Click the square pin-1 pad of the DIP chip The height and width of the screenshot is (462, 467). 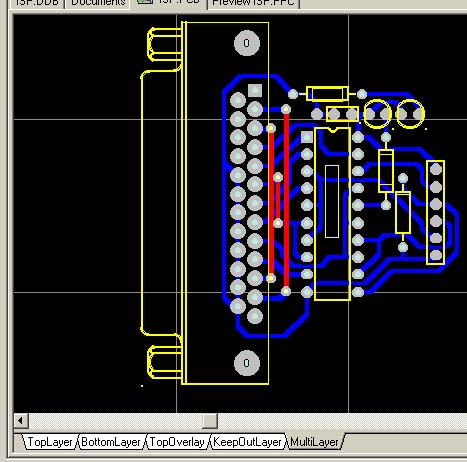coord(307,137)
